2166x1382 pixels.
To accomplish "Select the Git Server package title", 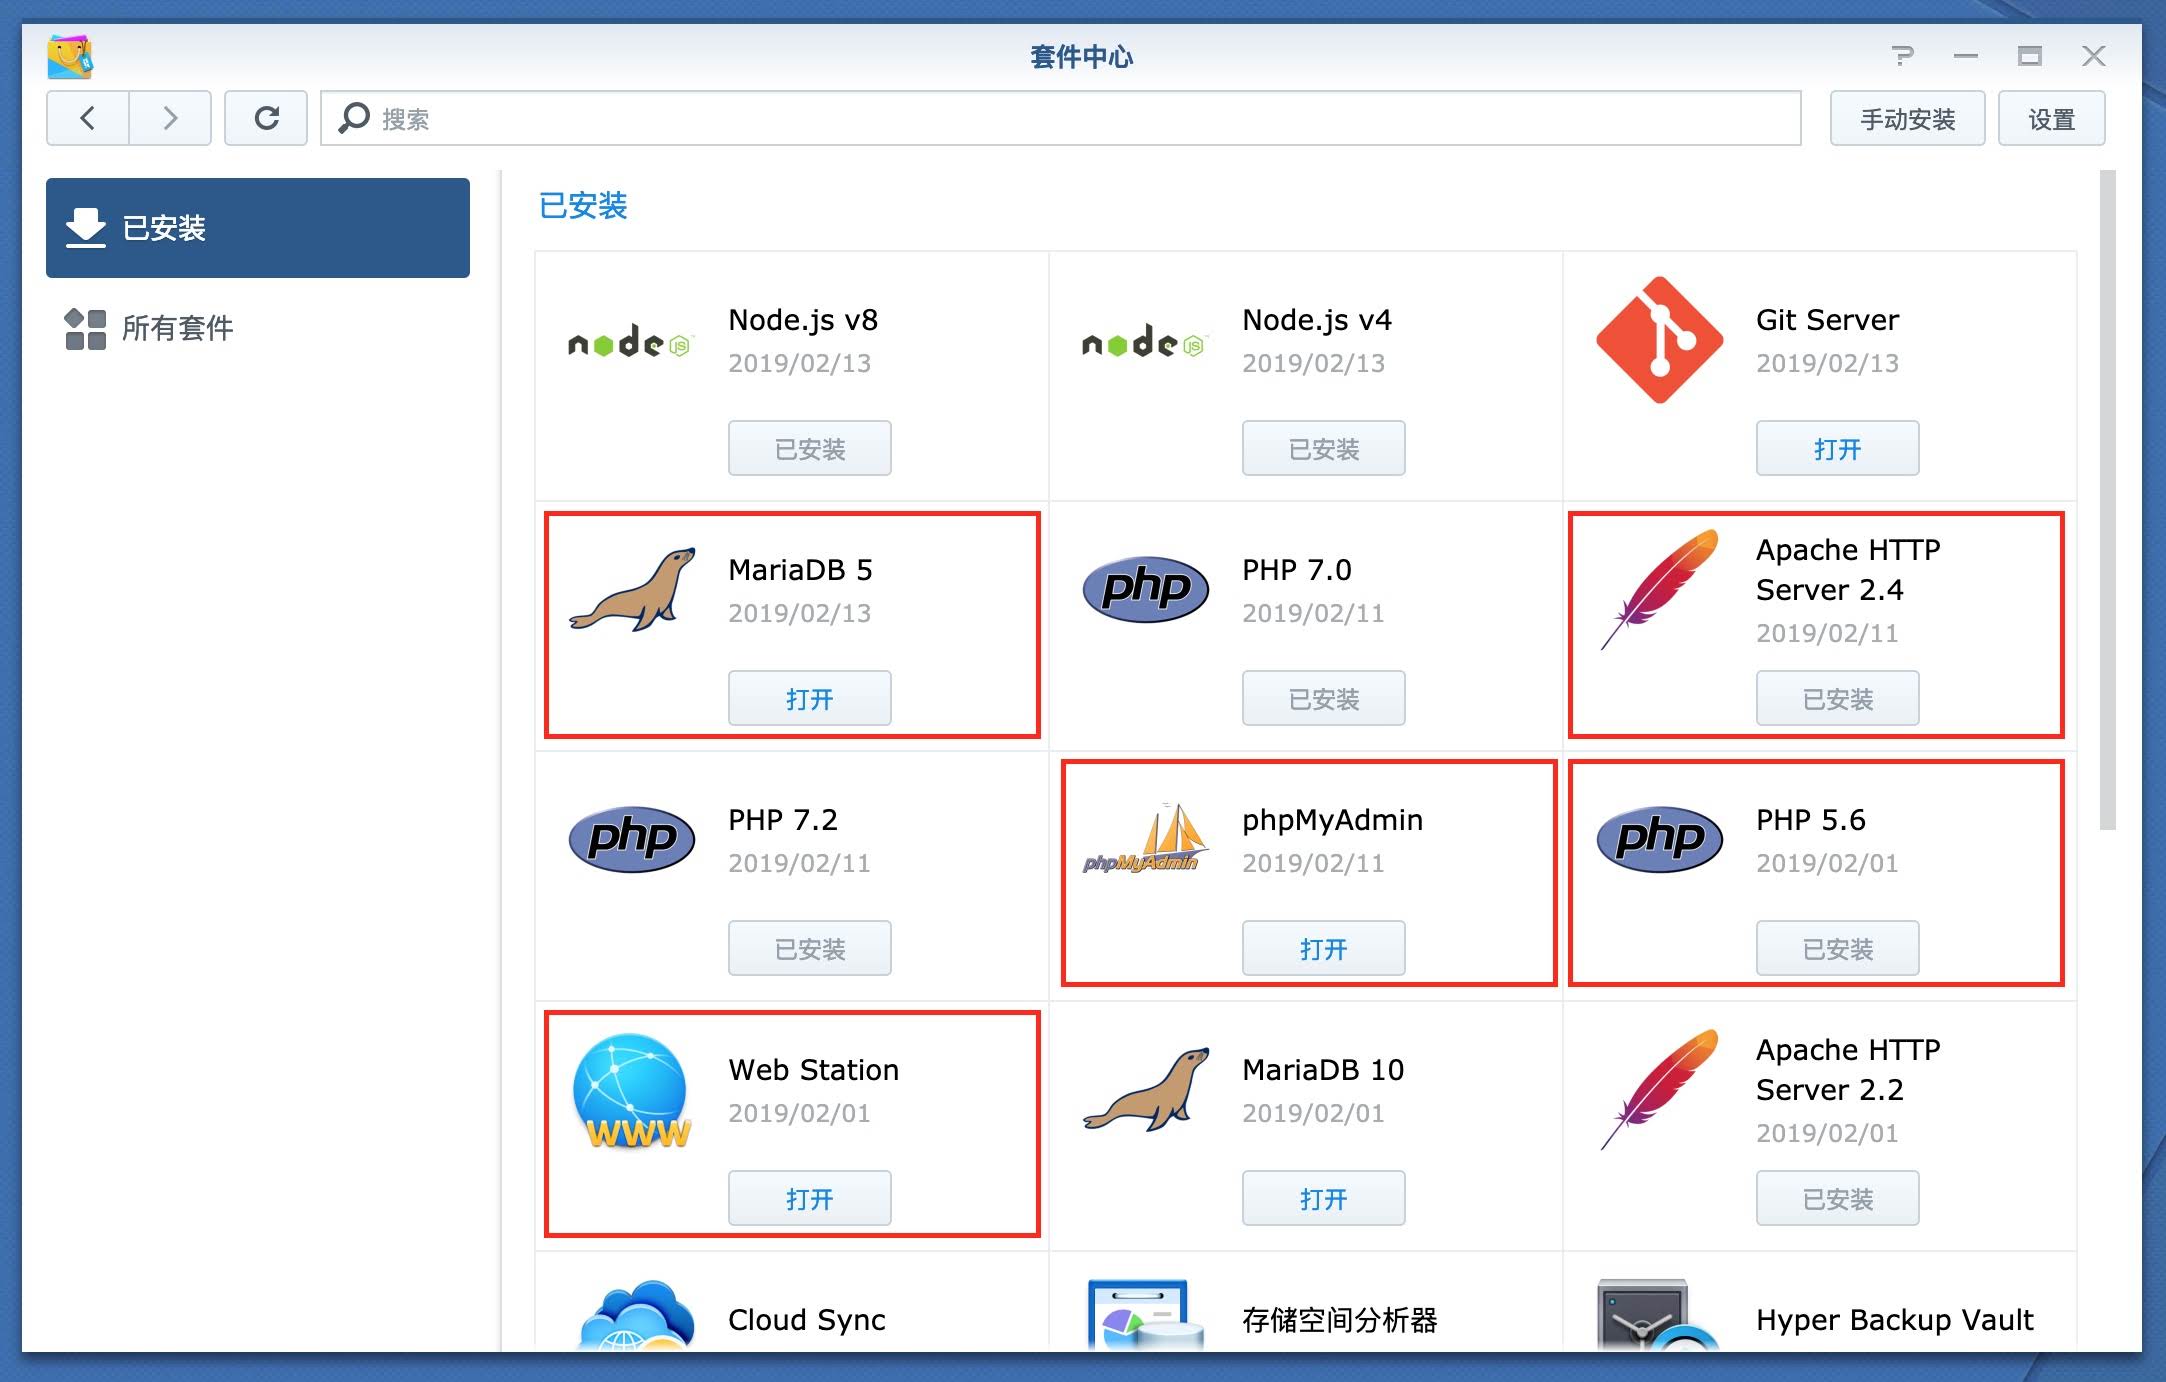I will (x=1828, y=320).
